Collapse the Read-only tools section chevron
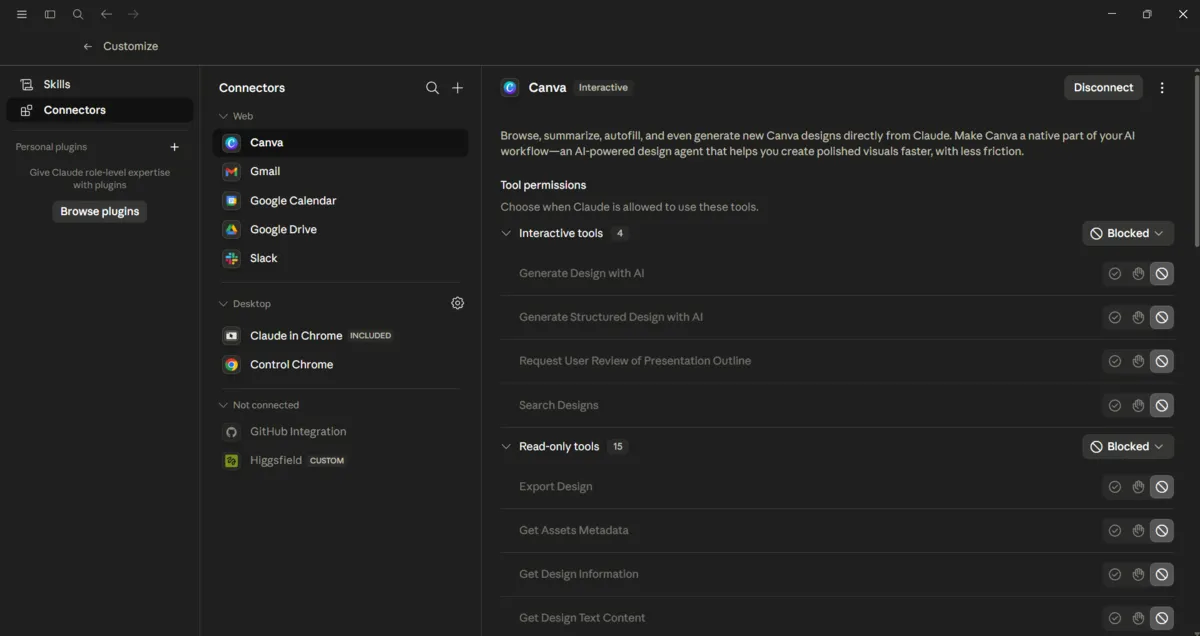The image size is (1200, 636). point(506,447)
